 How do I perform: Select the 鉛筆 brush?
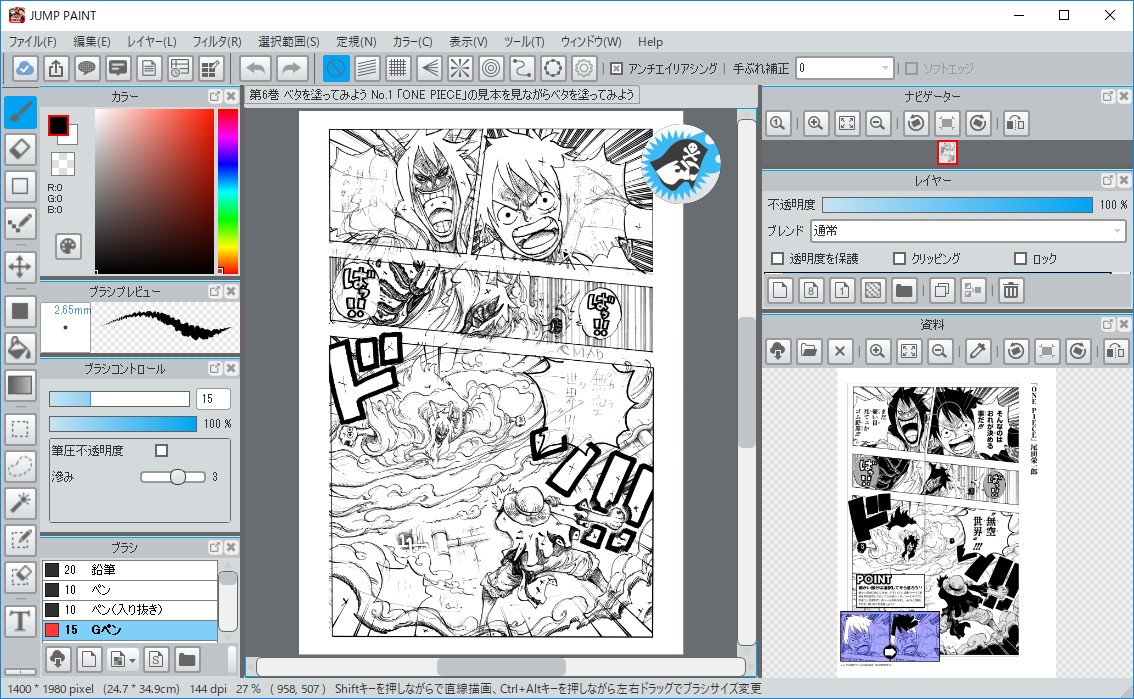click(130, 570)
